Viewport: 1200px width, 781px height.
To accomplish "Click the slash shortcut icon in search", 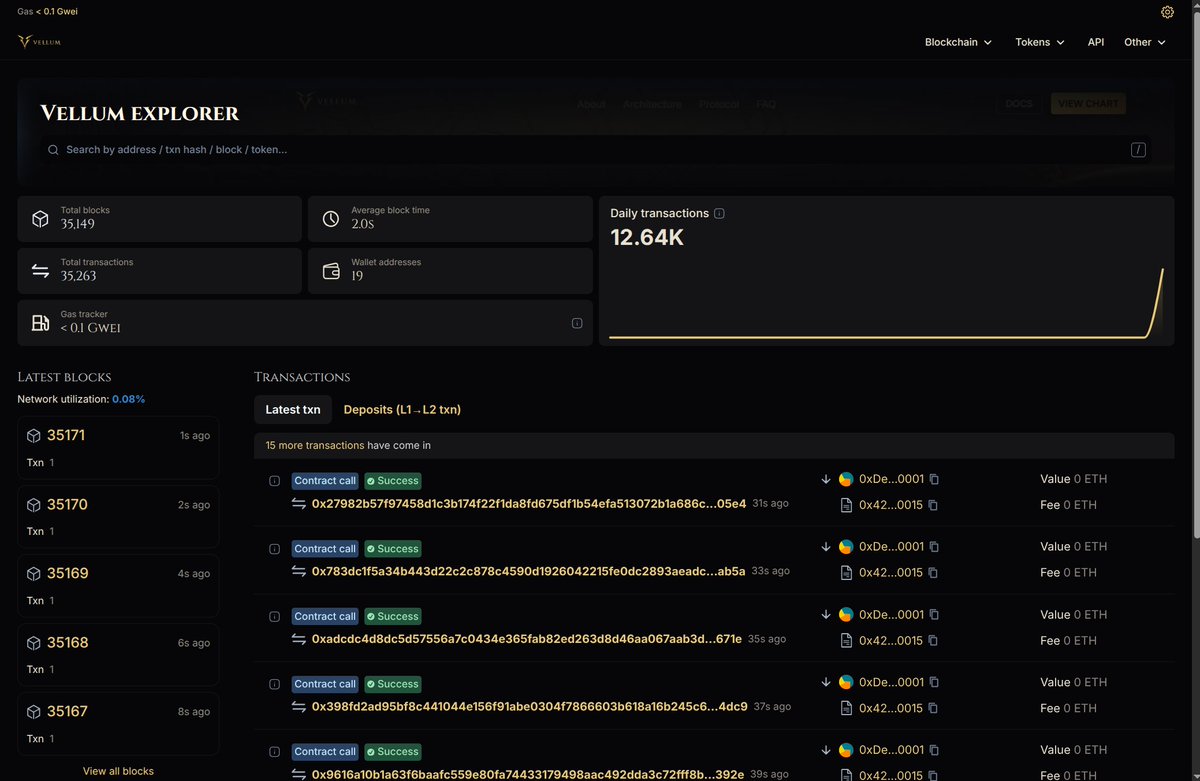I will (x=1138, y=150).
